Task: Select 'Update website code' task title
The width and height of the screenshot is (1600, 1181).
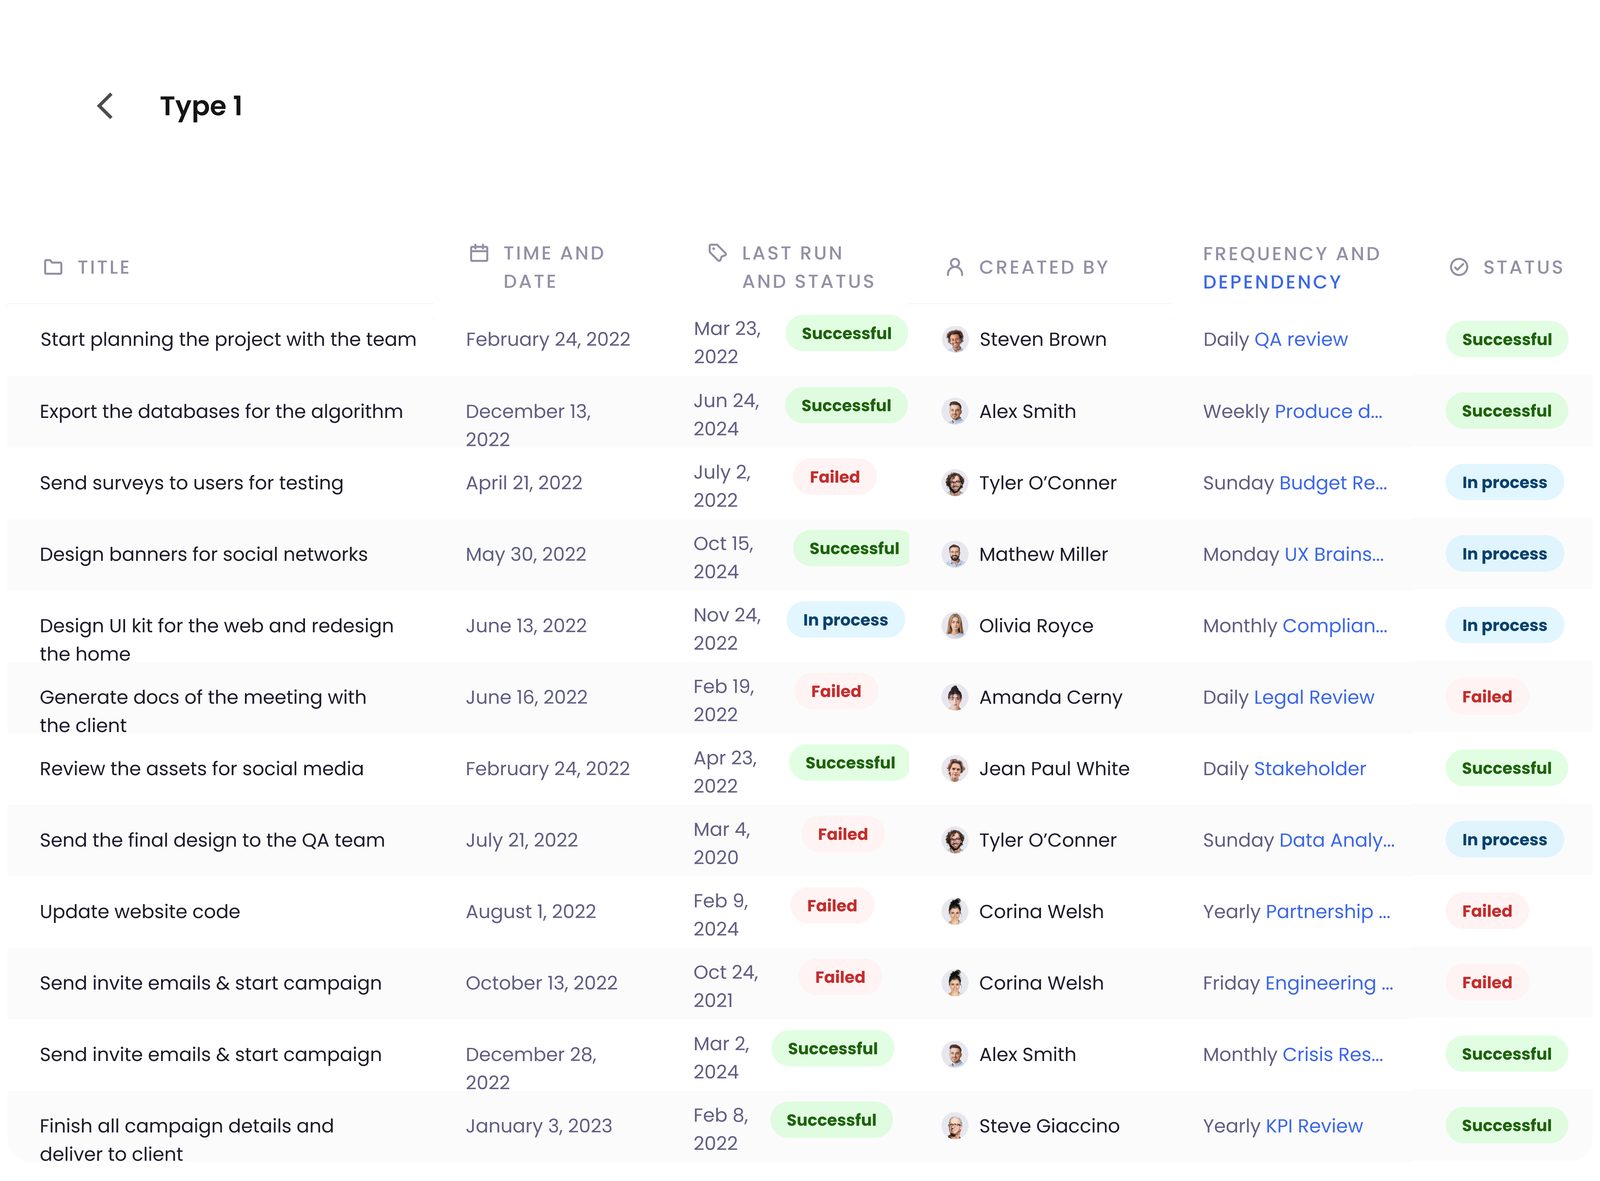Action: (x=140, y=911)
